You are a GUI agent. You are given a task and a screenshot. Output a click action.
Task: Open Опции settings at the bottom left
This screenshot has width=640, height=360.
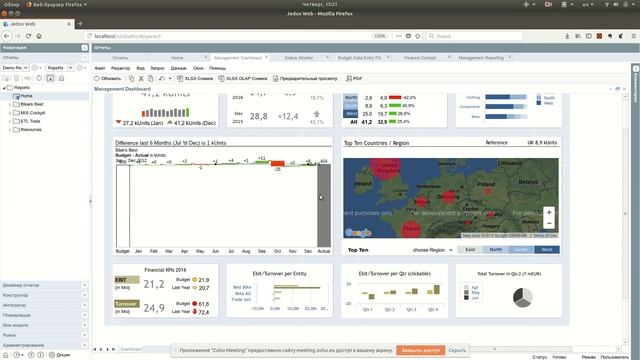pos(60,355)
